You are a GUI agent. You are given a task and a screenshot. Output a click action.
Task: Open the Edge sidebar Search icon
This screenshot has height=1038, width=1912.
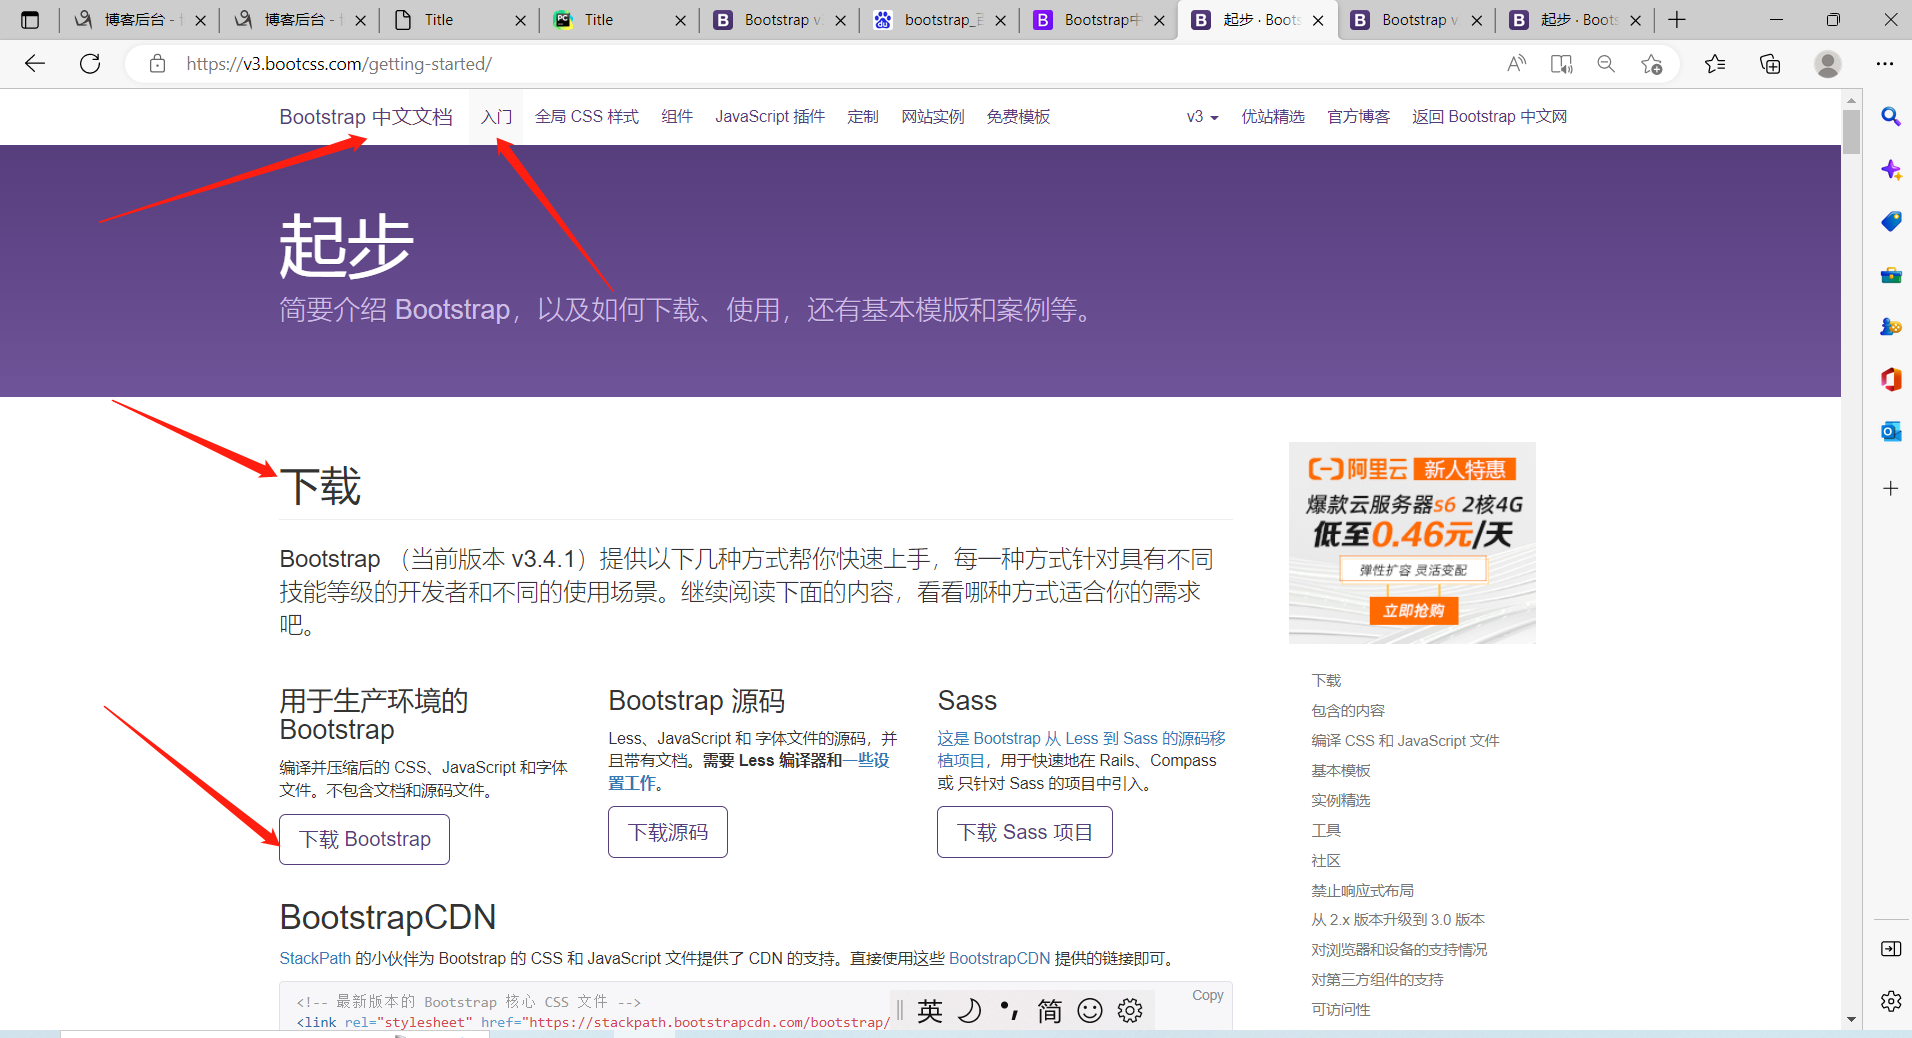(1891, 117)
